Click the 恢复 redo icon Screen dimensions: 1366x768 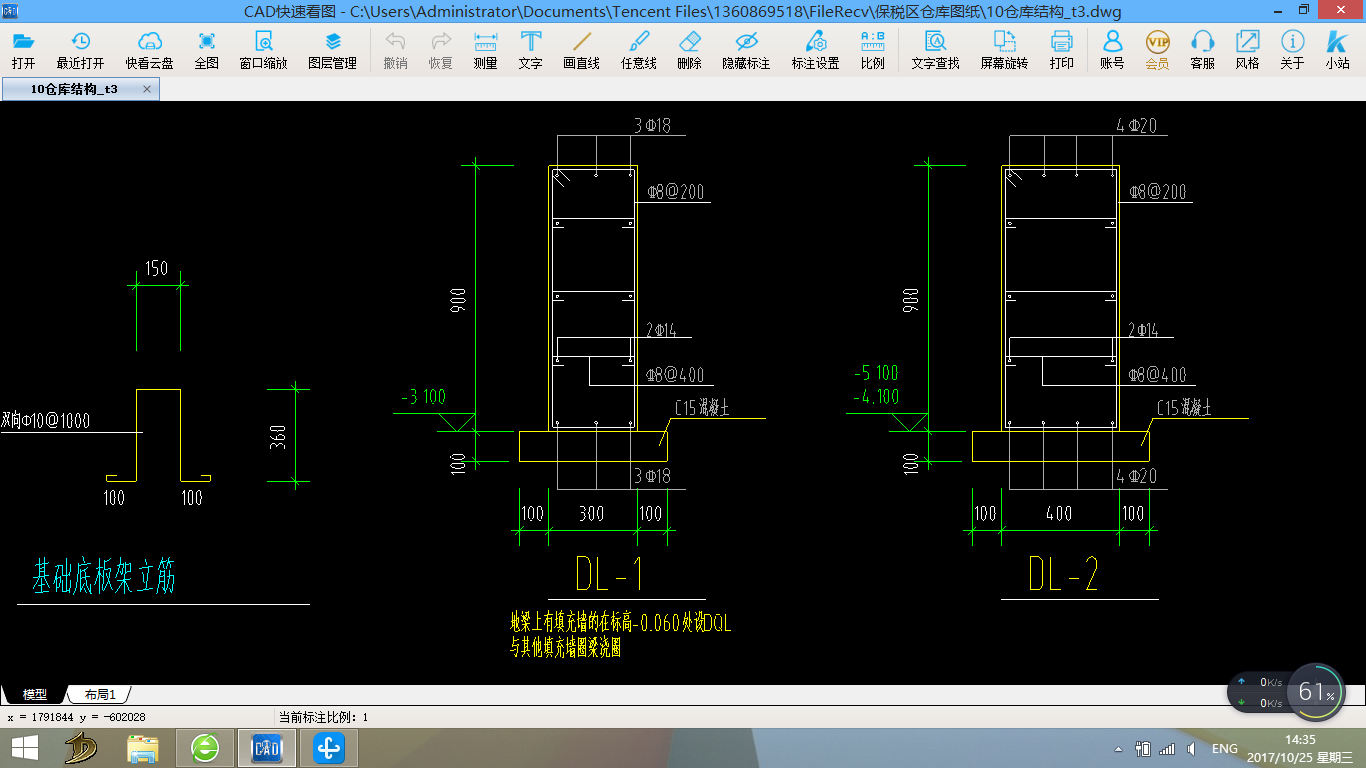441,50
